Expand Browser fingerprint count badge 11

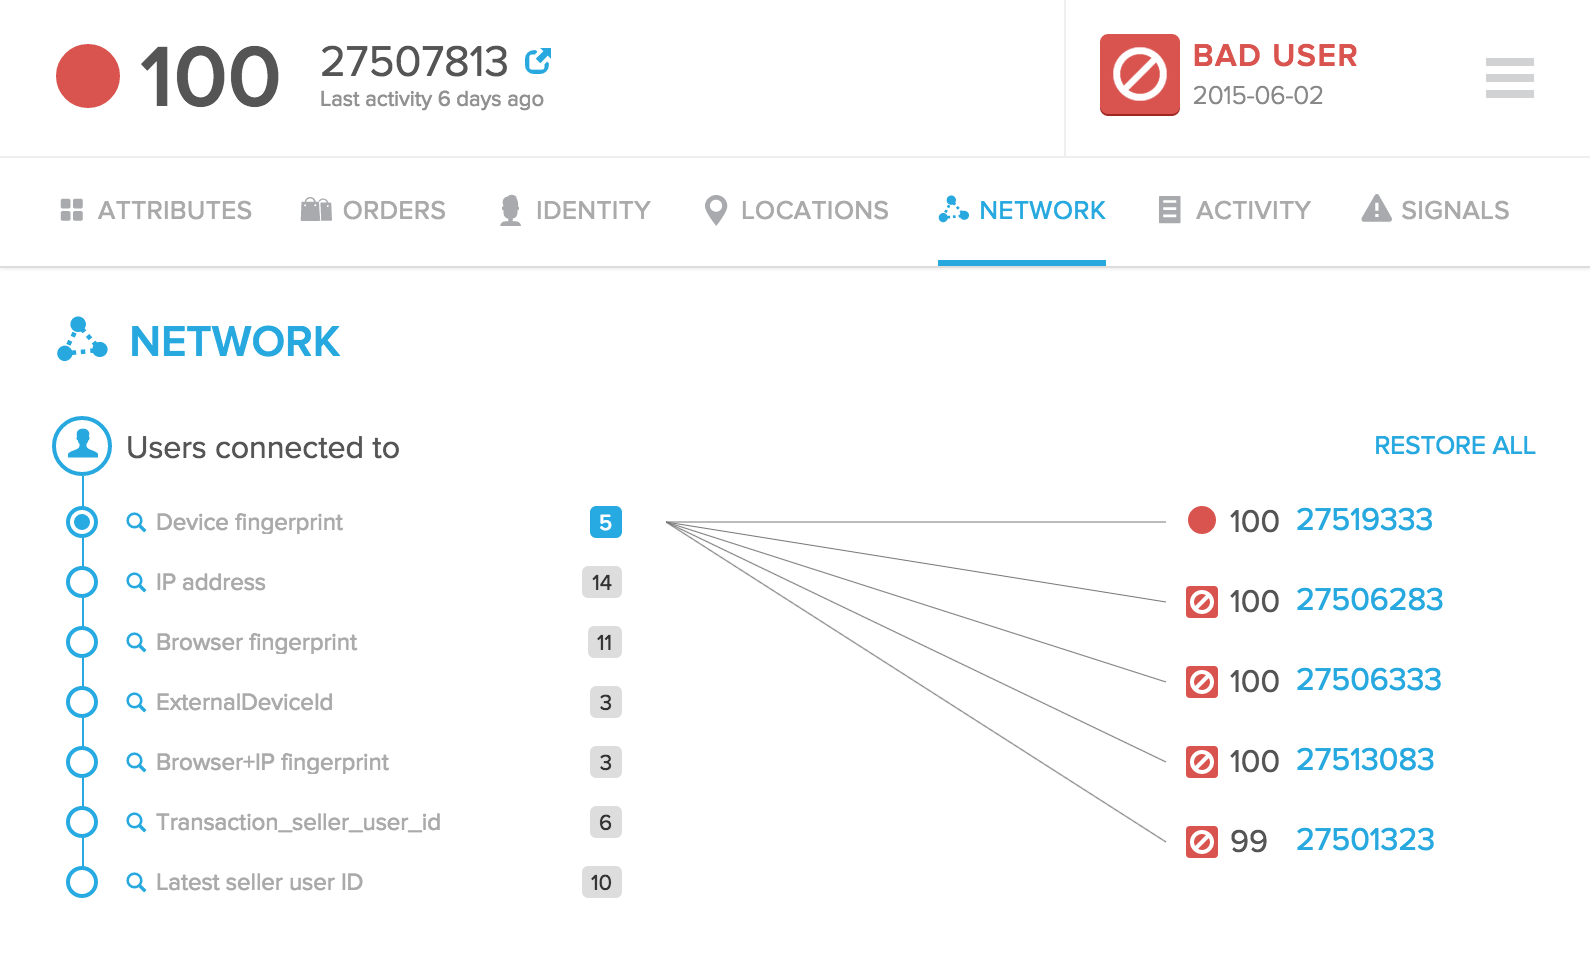tap(604, 642)
